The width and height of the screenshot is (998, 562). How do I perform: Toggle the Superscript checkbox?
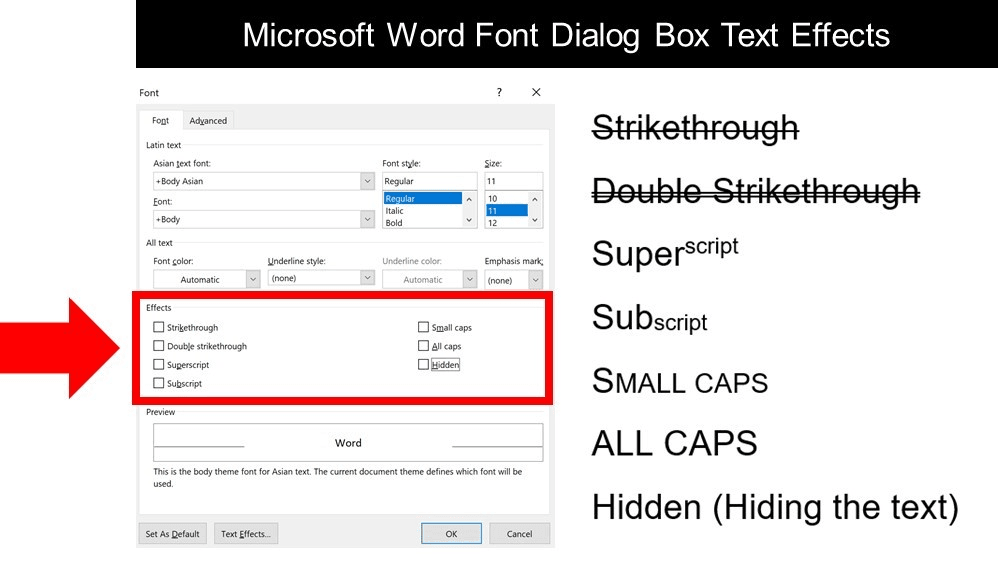(159, 365)
